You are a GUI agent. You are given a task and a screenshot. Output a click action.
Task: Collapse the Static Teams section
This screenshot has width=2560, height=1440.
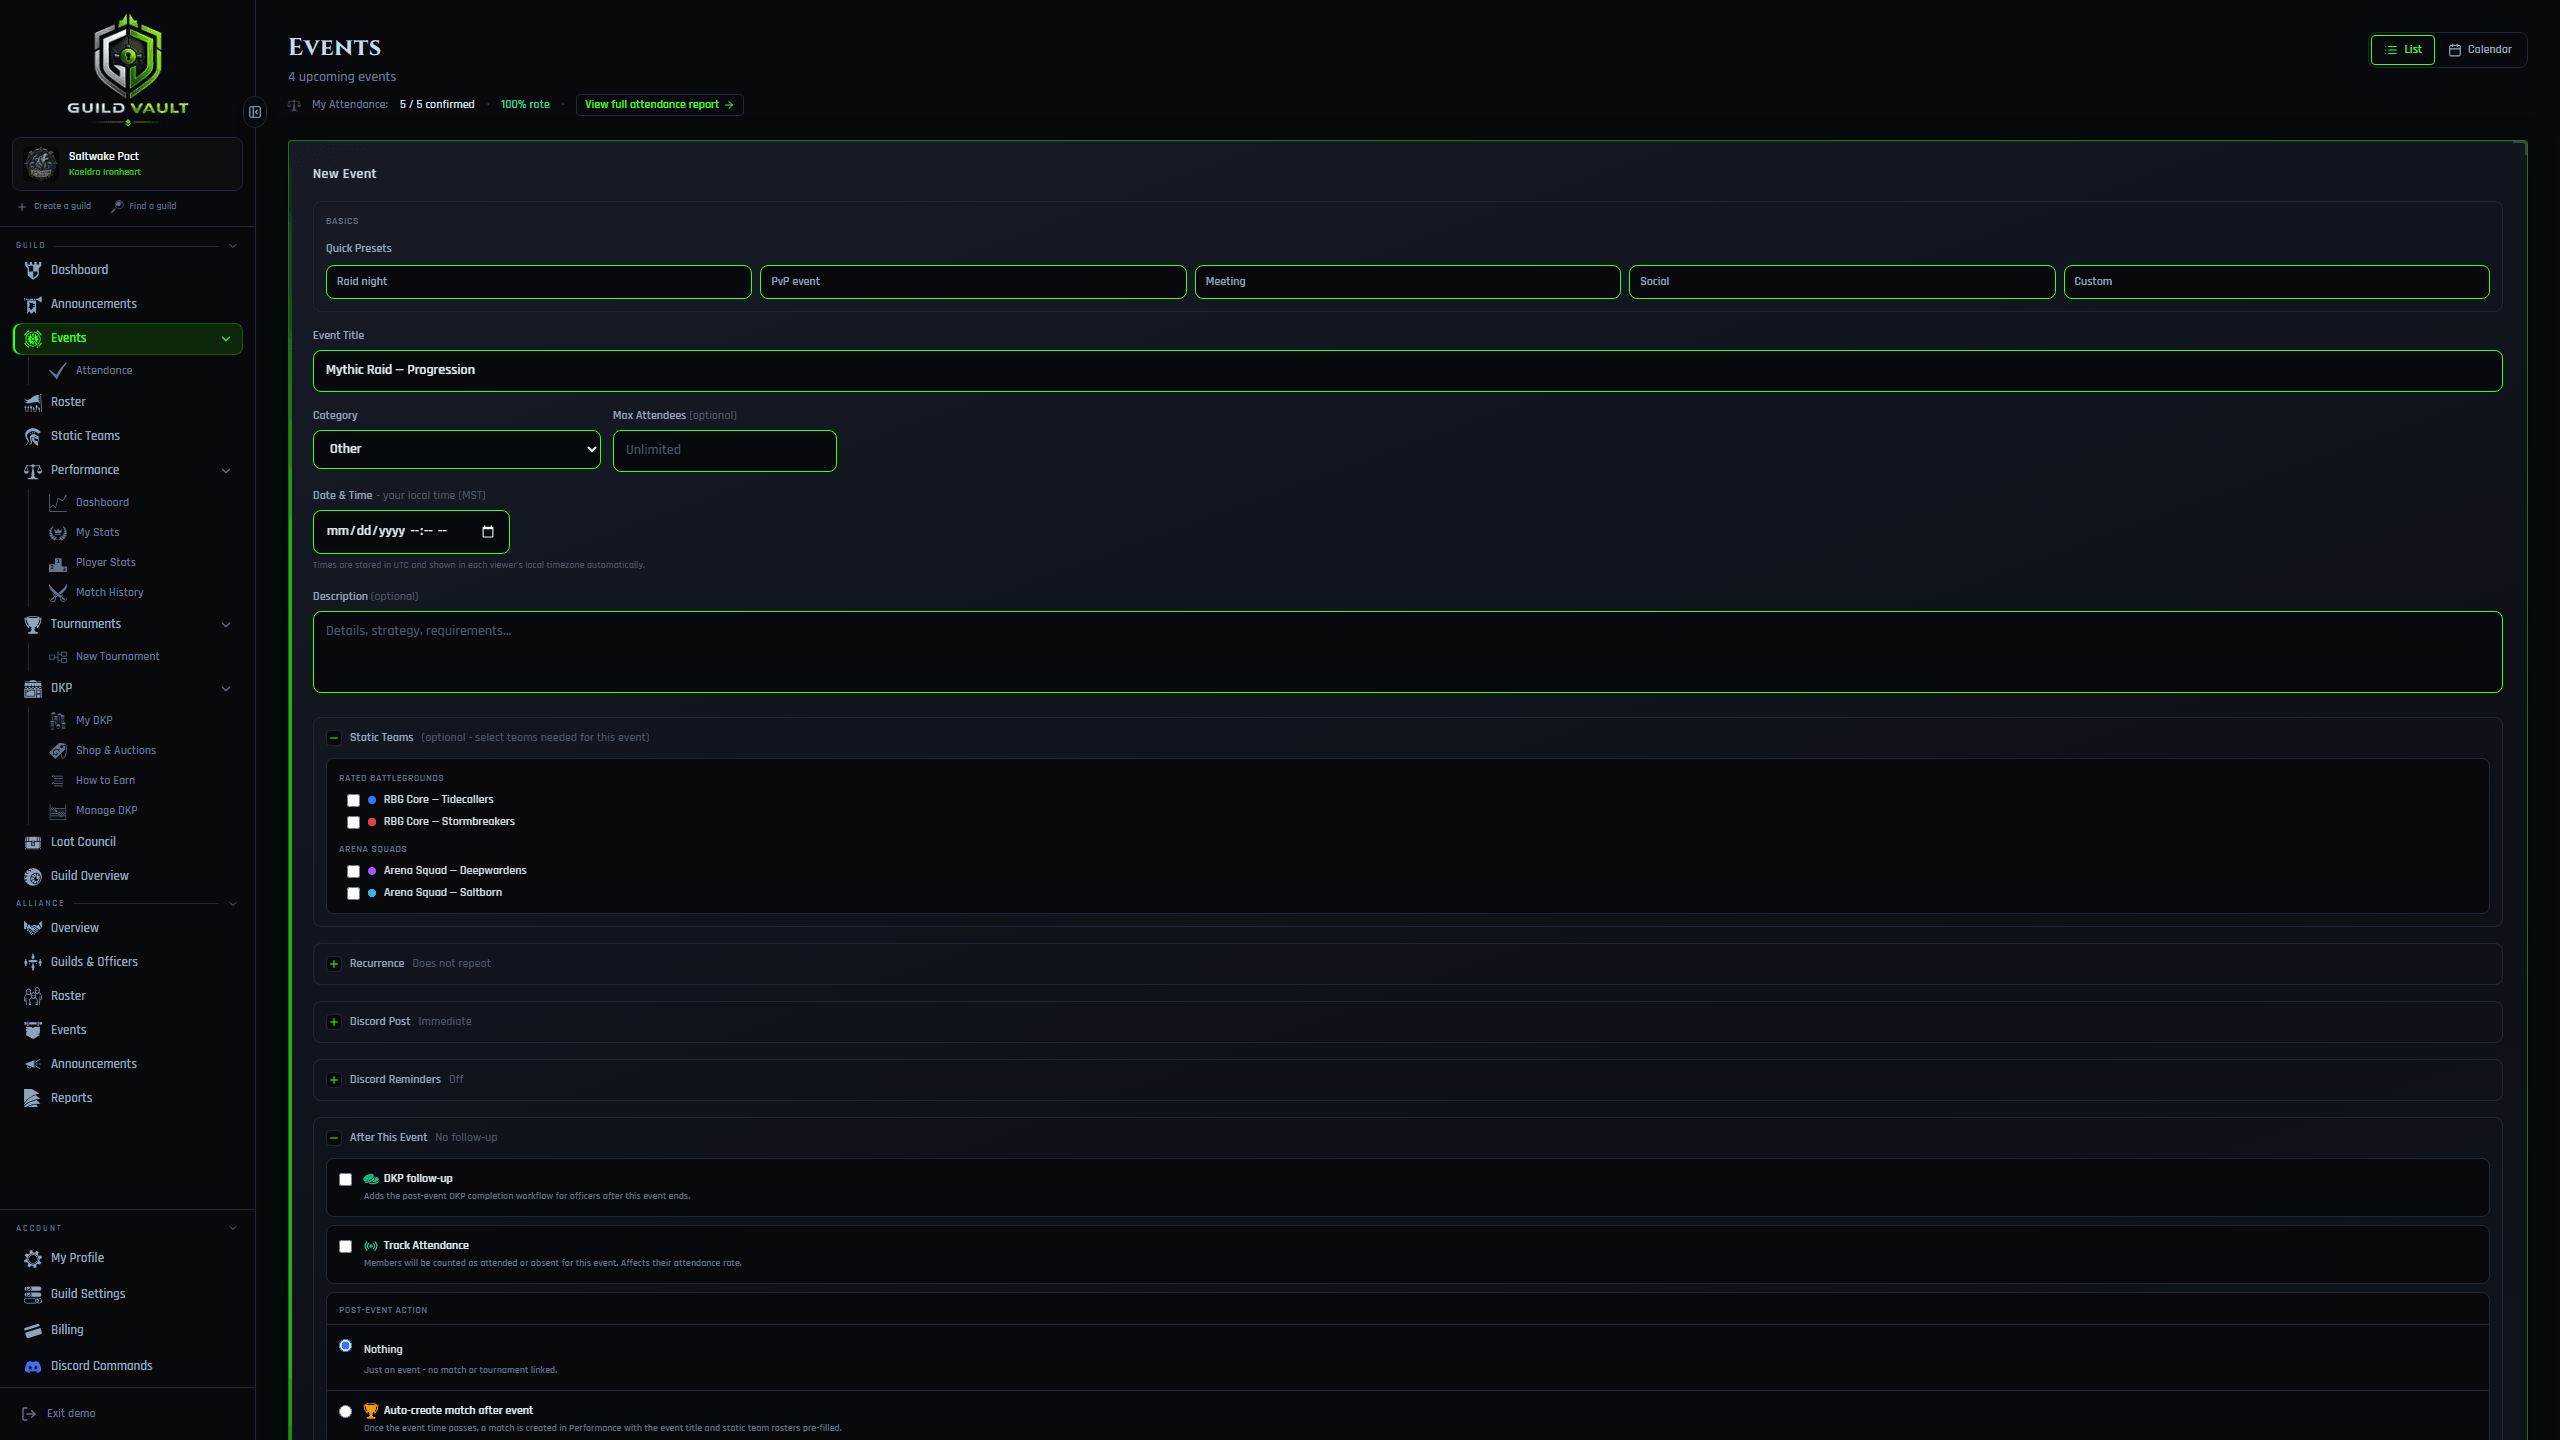click(x=334, y=738)
